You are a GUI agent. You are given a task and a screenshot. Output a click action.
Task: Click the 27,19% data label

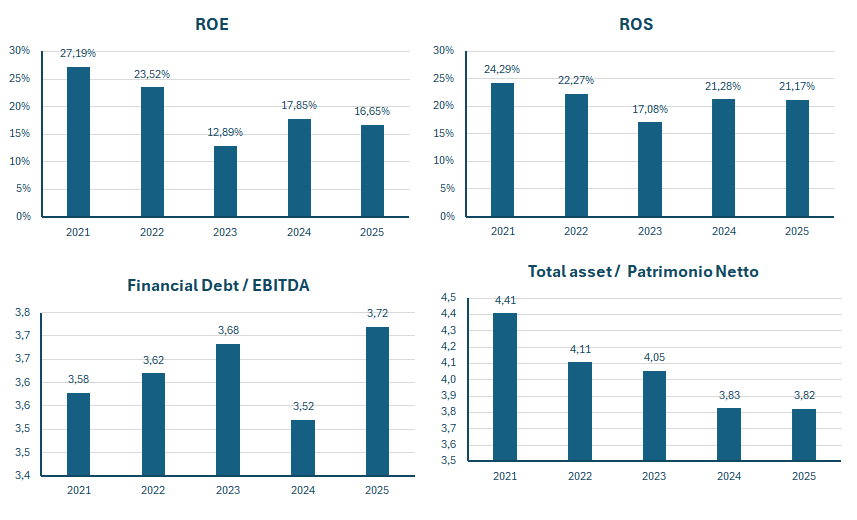tap(78, 53)
